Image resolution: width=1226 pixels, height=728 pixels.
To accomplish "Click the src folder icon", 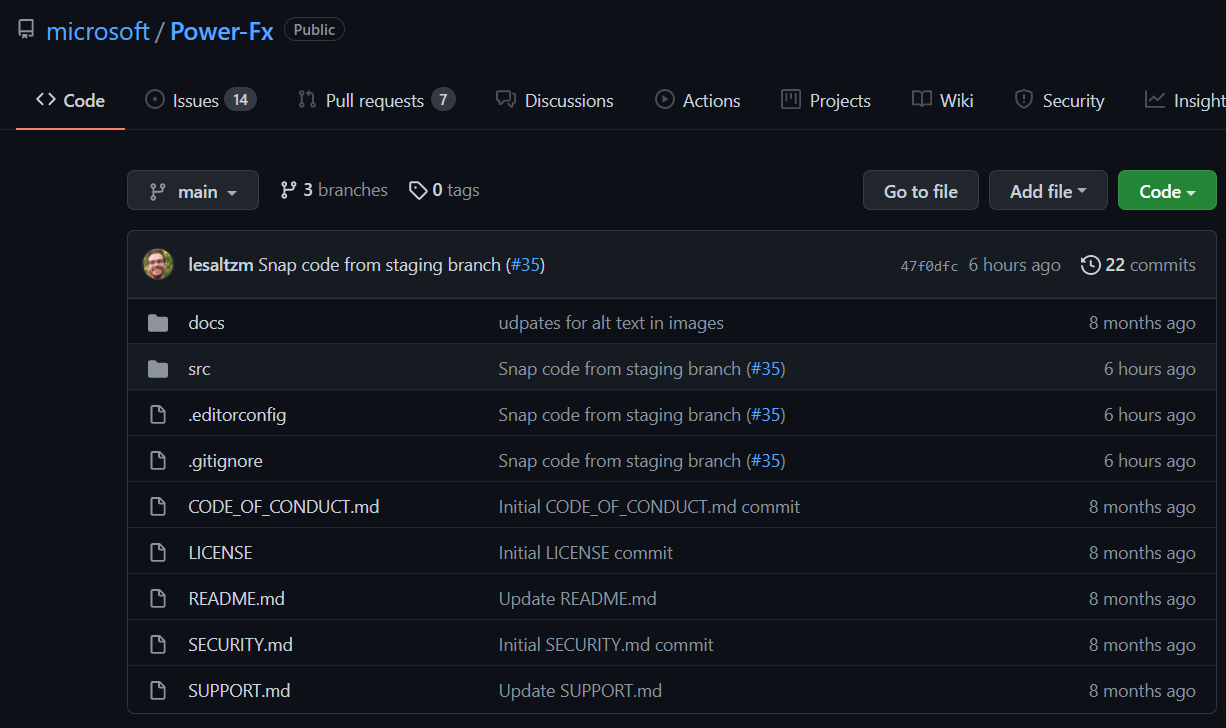I will (158, 369).
